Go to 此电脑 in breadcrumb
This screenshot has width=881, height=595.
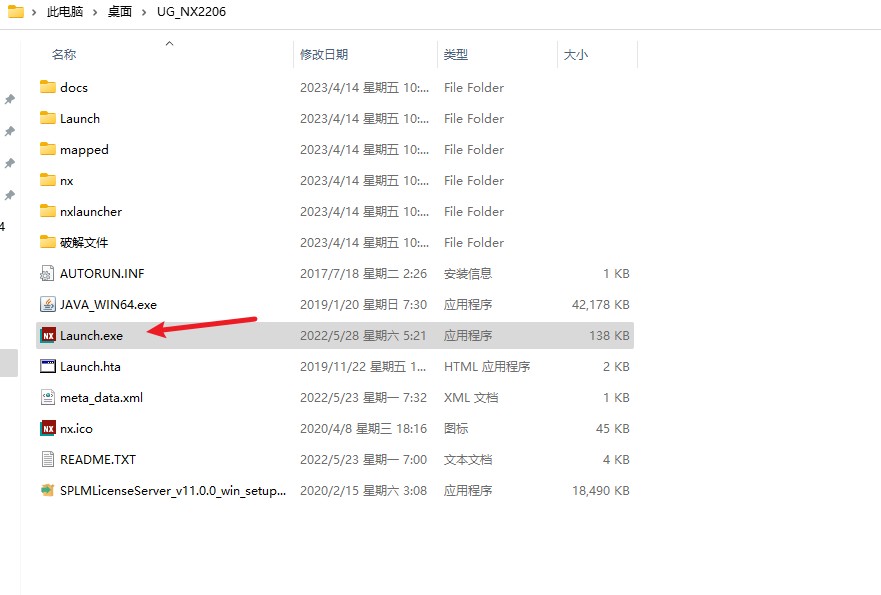click(x=65, y=11)
